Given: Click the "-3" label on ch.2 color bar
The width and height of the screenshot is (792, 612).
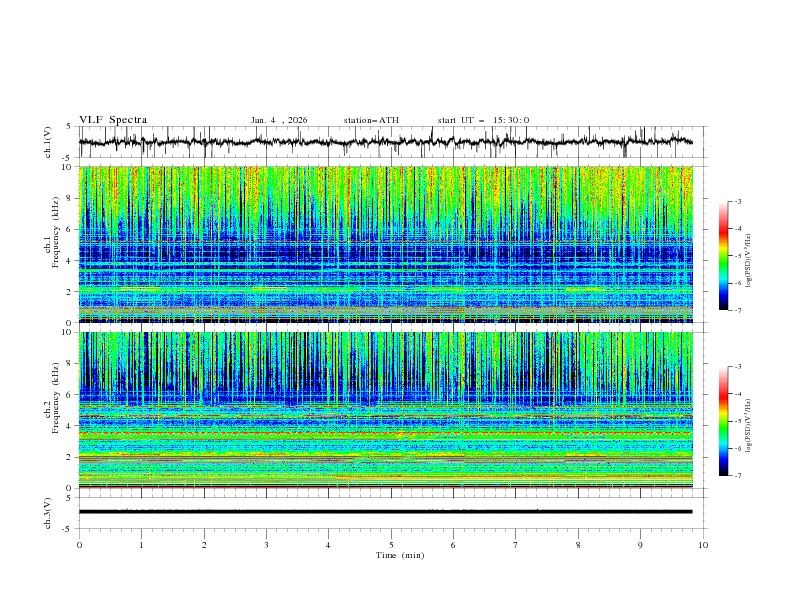Looking at the screenshot, I should [x=738, y=367].
